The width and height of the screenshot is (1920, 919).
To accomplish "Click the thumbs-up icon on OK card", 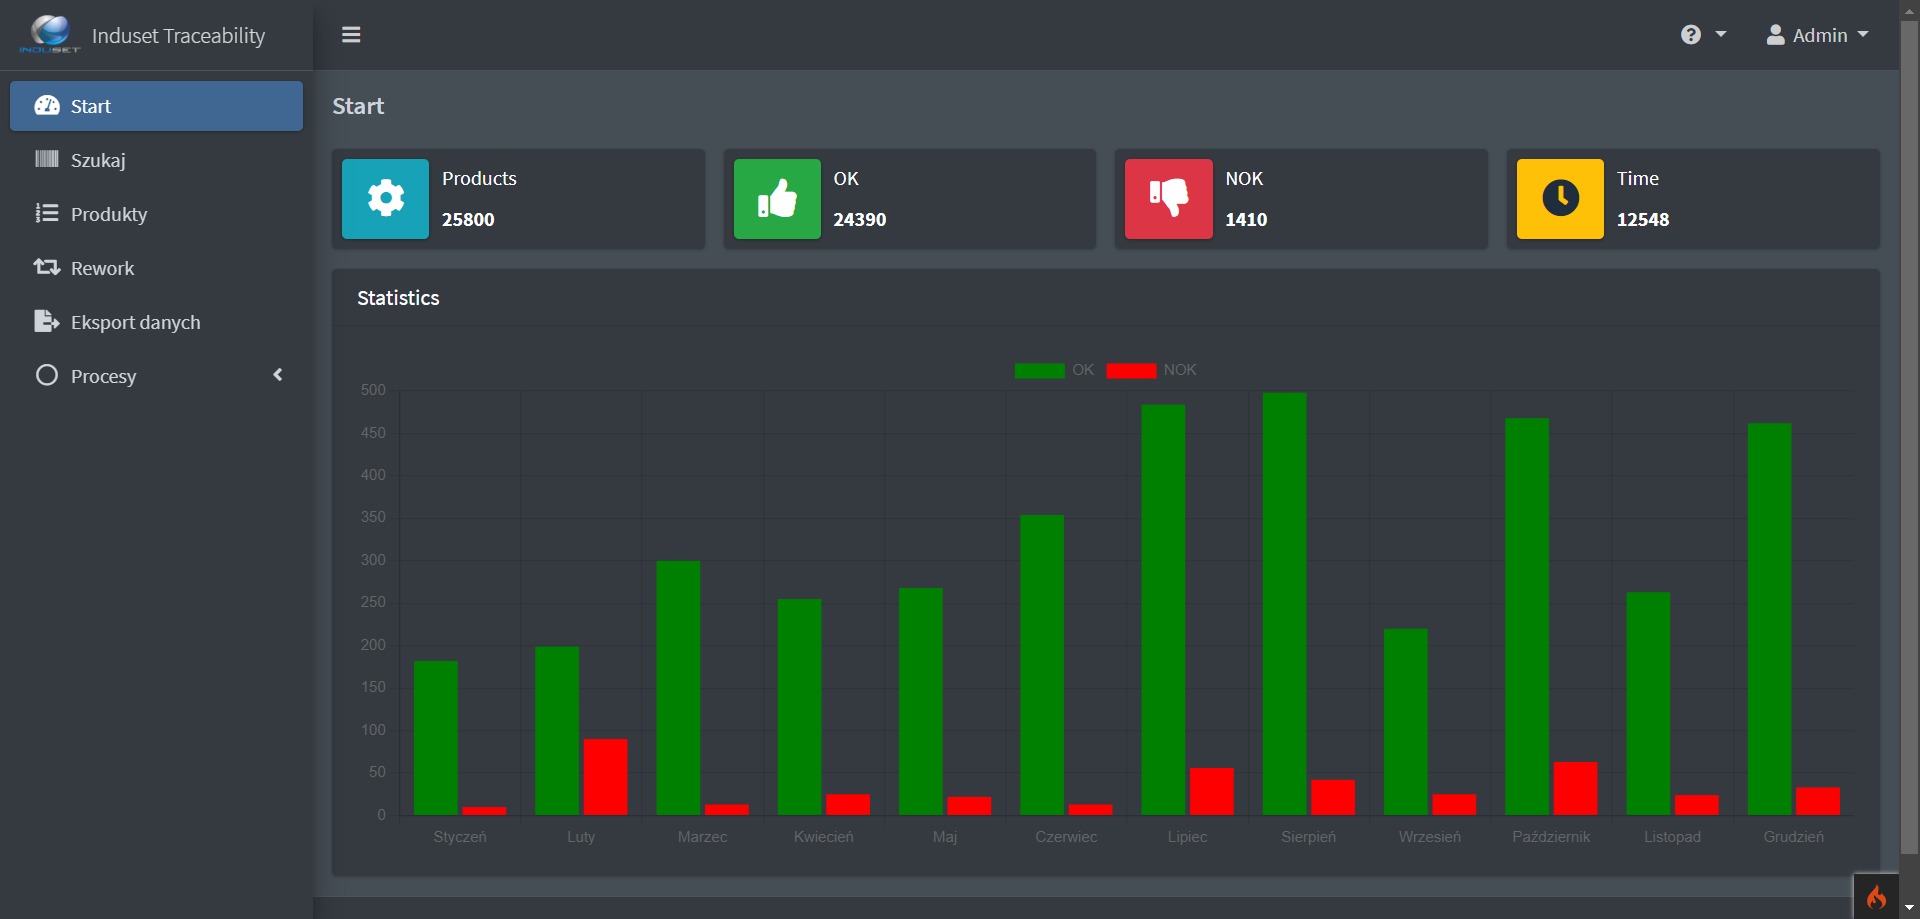I will click(777, 199).
